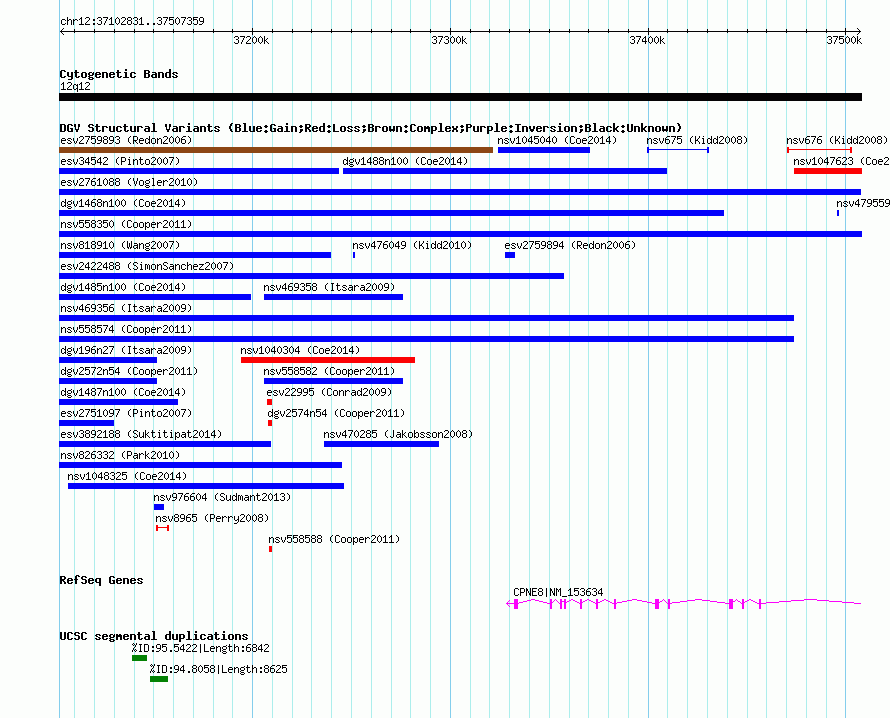Click the nsv676 (Kidd2008) red variant label
890x718 pixels.
point(837,140)
